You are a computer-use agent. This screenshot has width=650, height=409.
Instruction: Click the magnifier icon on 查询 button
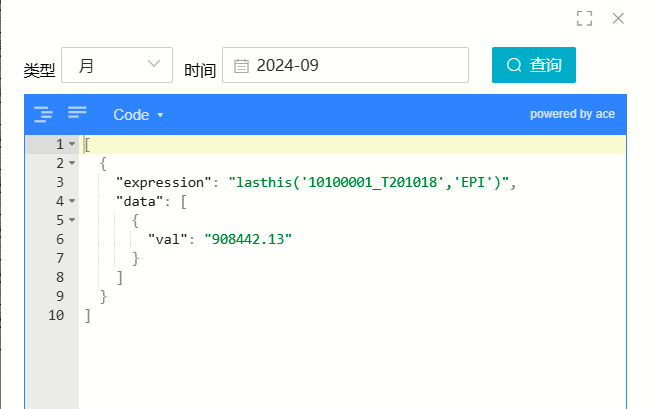[514, 65]
